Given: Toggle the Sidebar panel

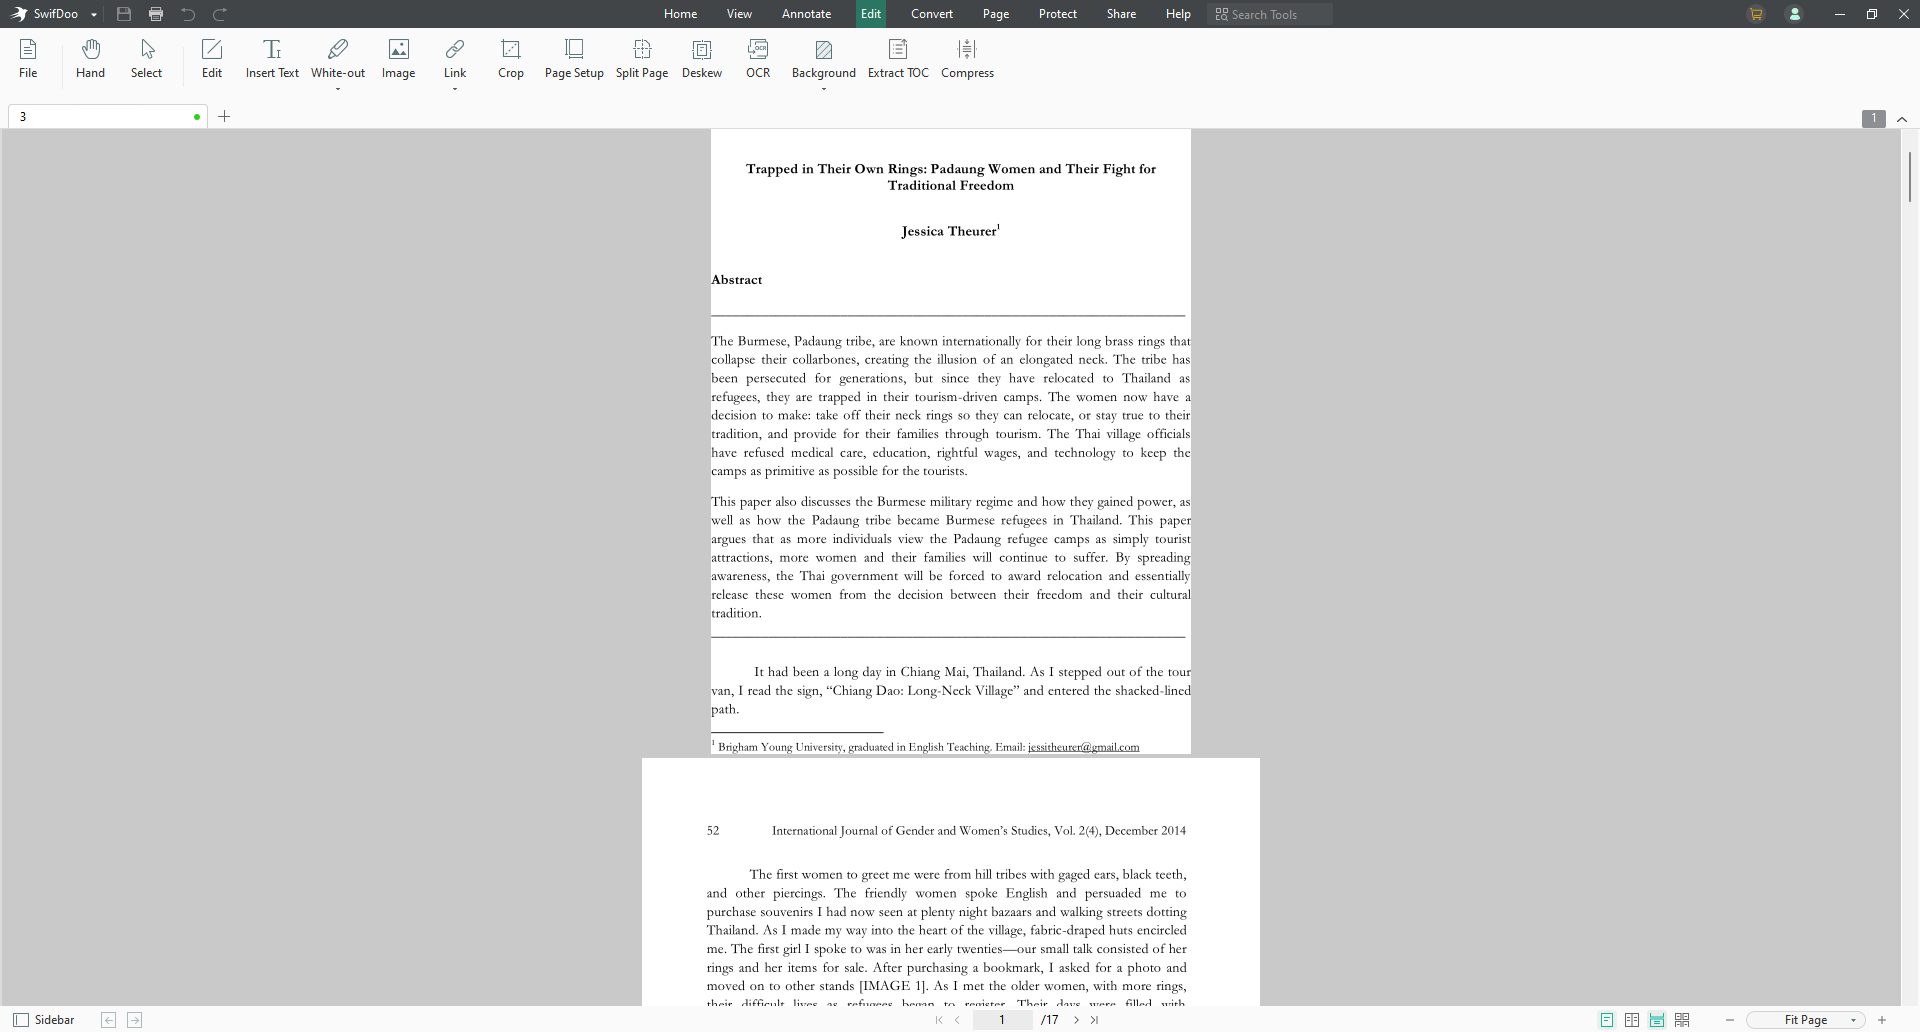Looking at the screenshot, I should pyautogui.click(x=44, y=1020).
